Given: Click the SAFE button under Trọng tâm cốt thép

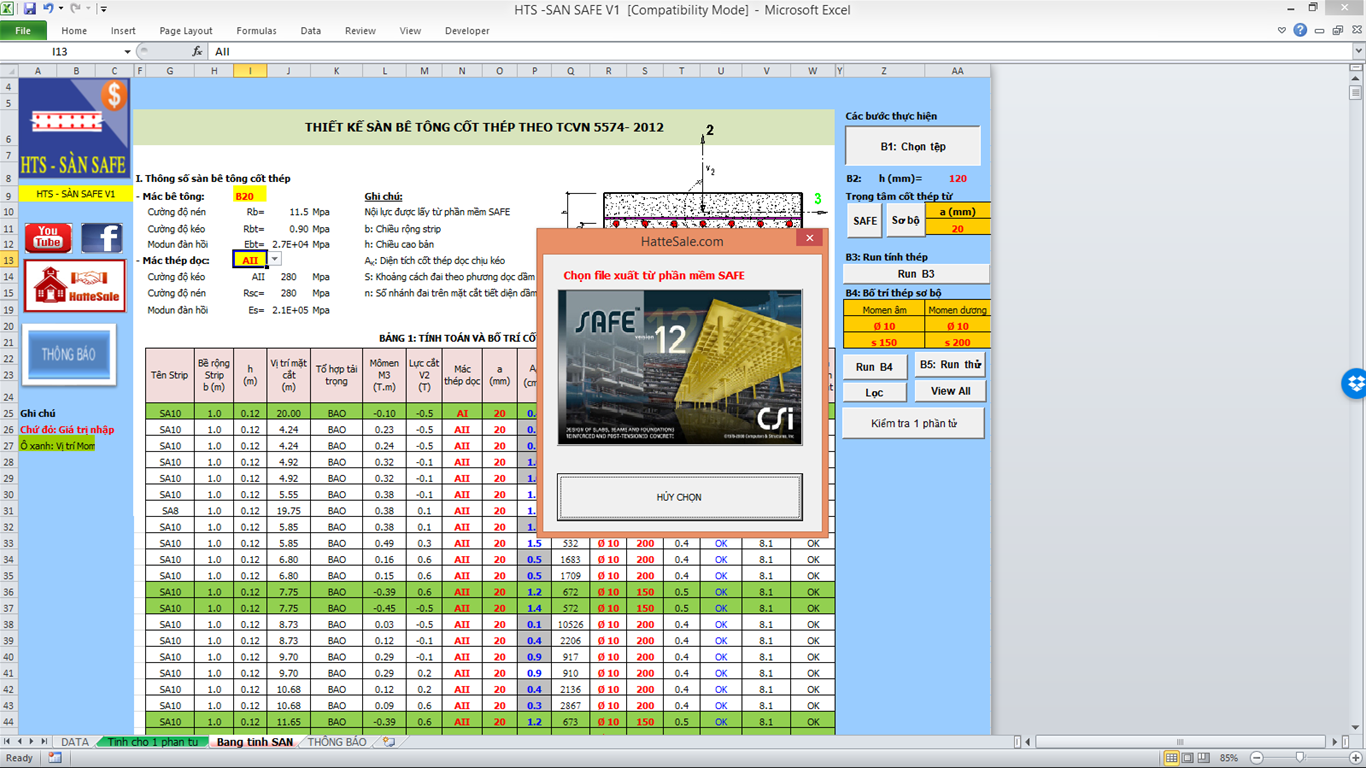Looking at the screenshot, I should [865, 220].
